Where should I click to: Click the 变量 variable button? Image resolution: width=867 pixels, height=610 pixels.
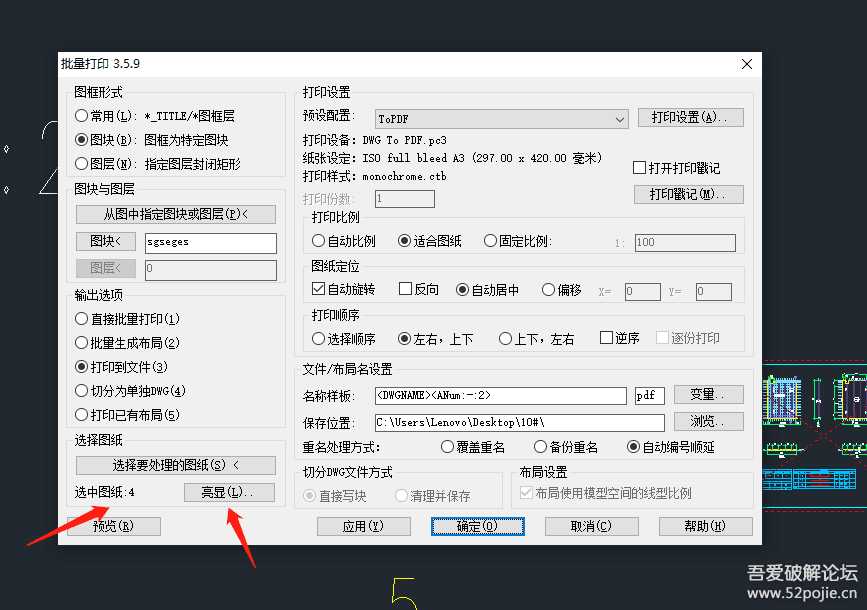(x=708, y=395)
